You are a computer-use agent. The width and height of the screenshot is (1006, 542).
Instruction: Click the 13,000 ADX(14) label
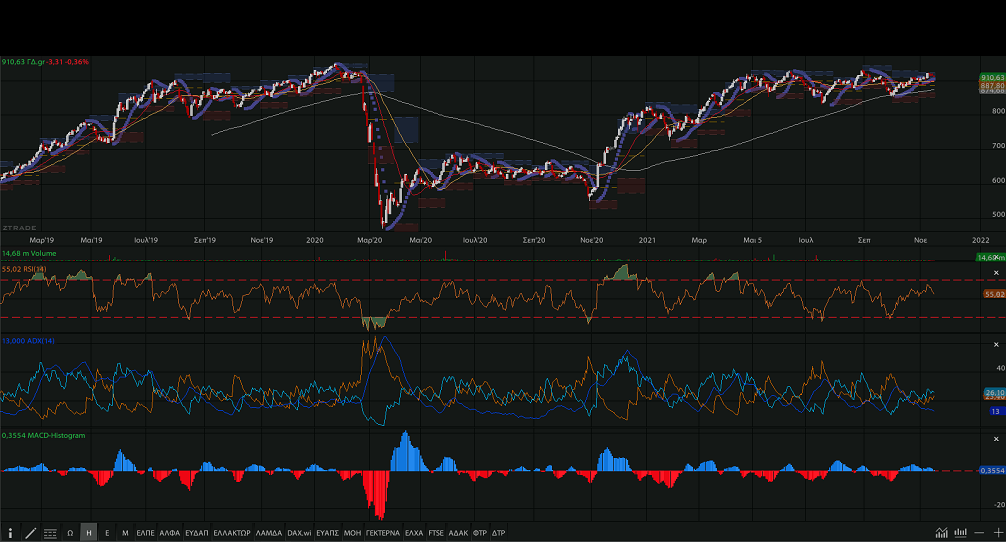[x=28, y=341]
